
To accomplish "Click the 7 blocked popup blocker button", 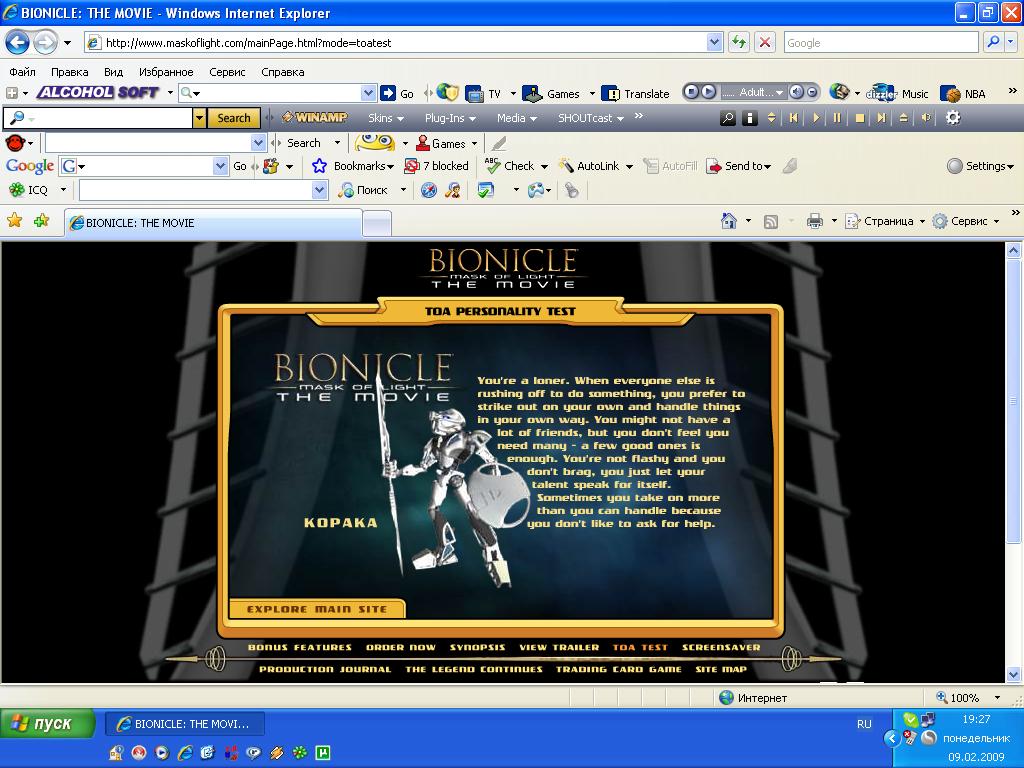I will pyautogui.click(x=436, y=166).
